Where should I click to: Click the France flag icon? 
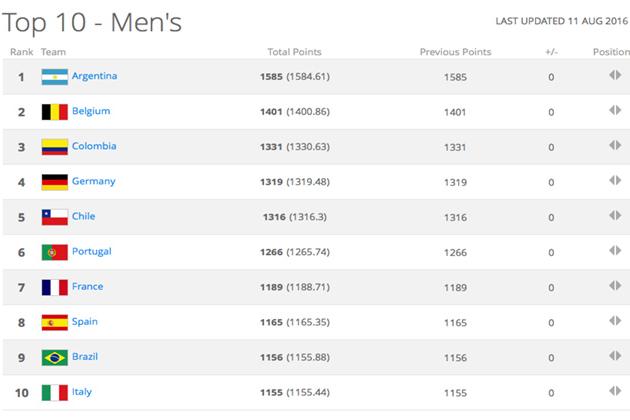(x=54, y=287)
